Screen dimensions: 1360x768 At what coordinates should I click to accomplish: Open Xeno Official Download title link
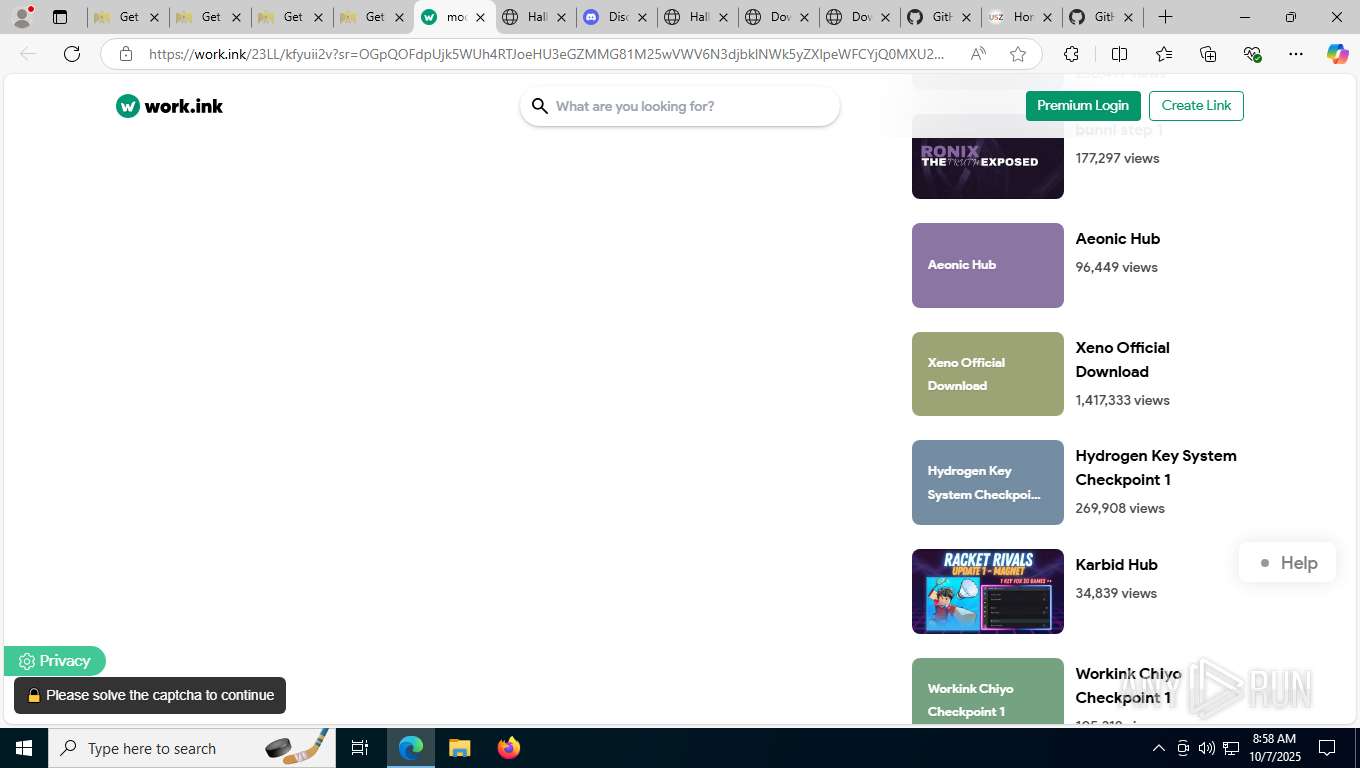[x=1122, y=360]
